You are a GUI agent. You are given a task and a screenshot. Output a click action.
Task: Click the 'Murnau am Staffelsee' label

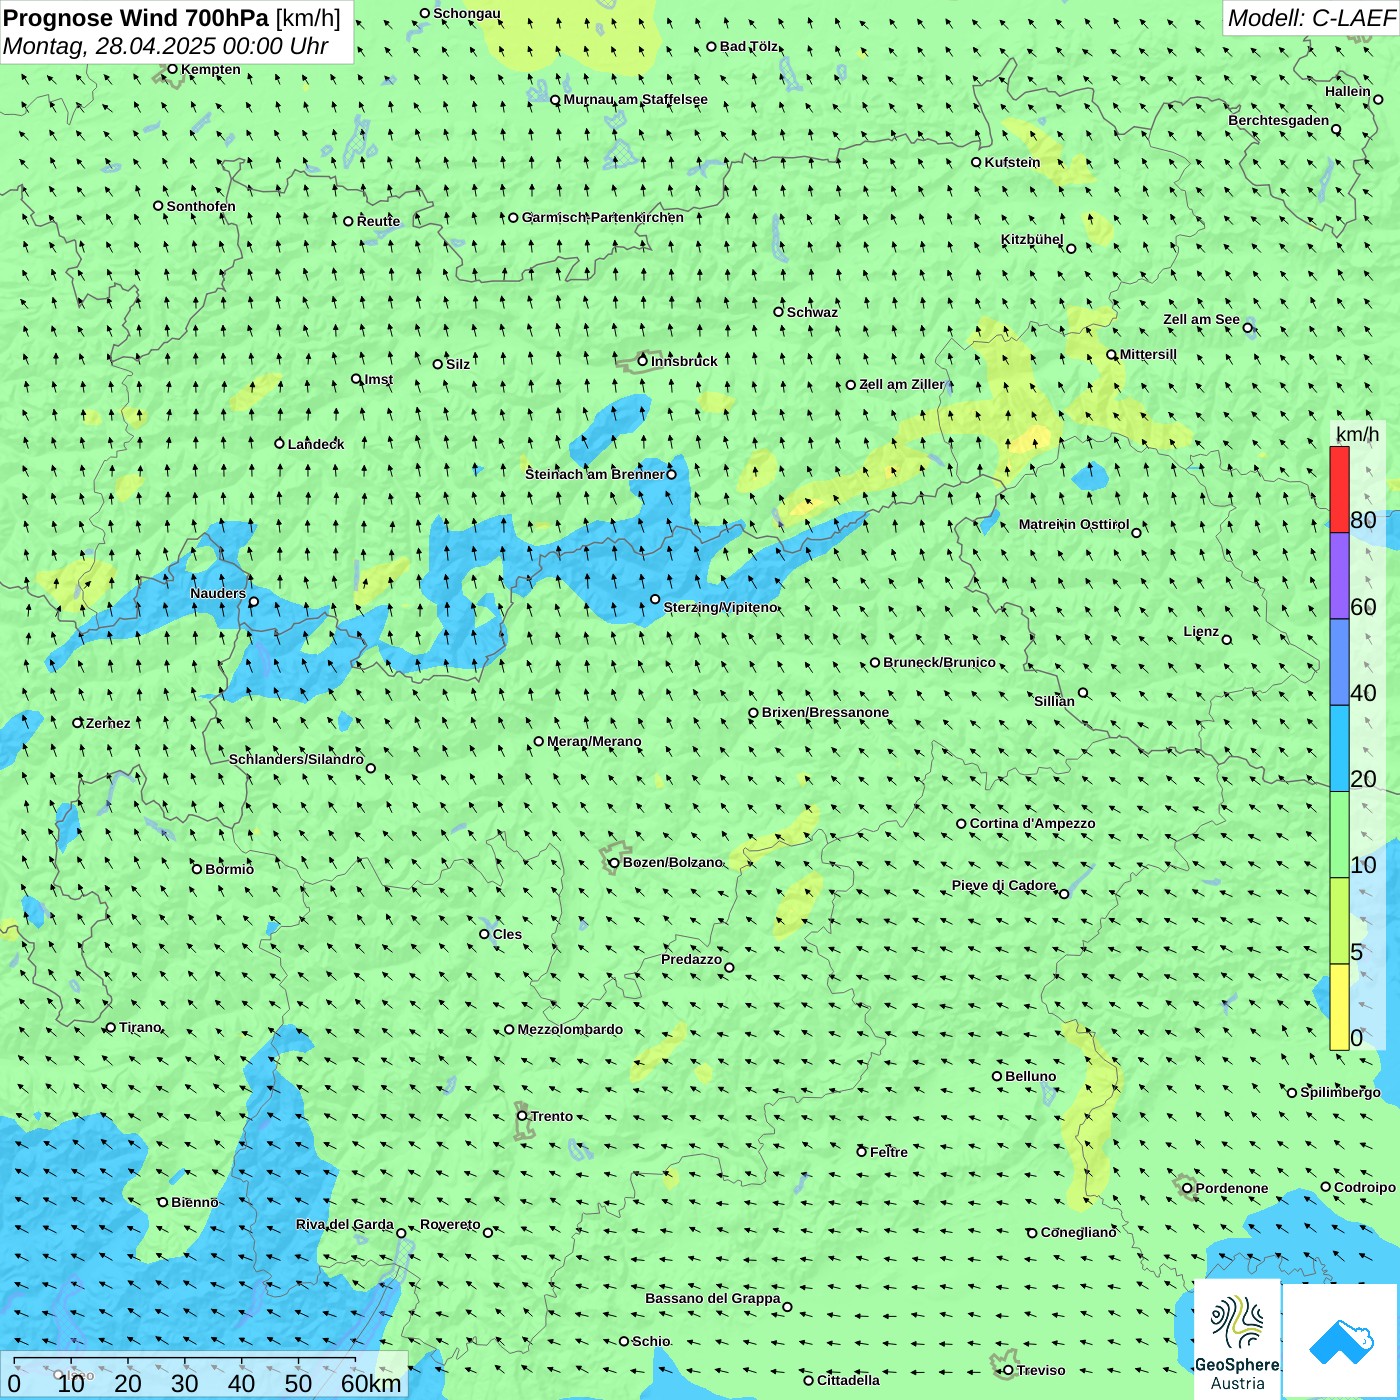coord(636,99)
